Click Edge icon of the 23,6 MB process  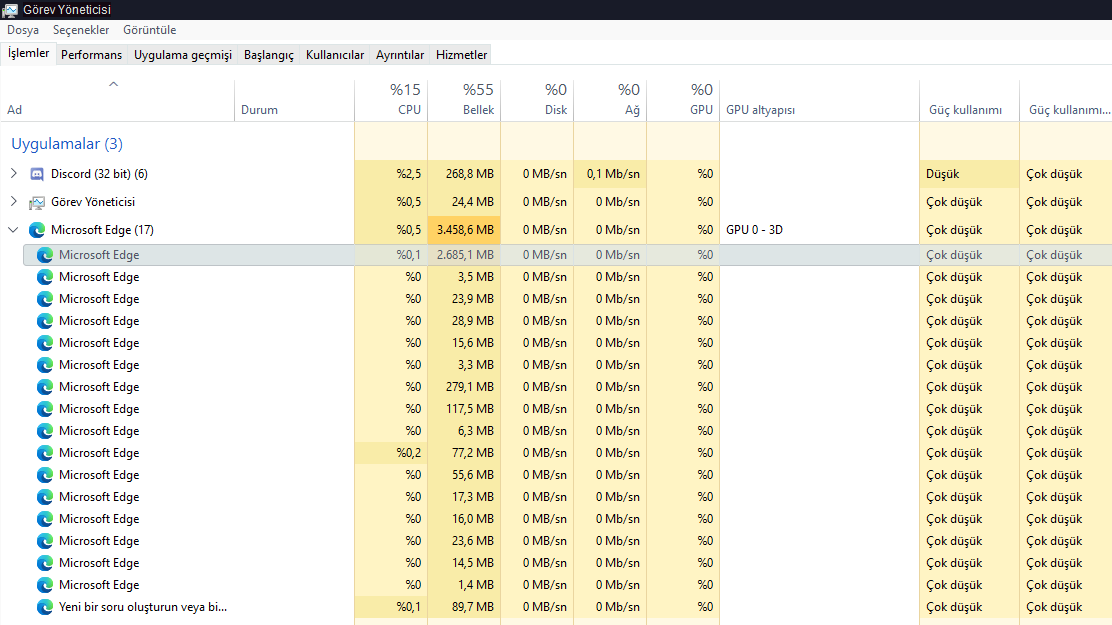tap(45, 541)
